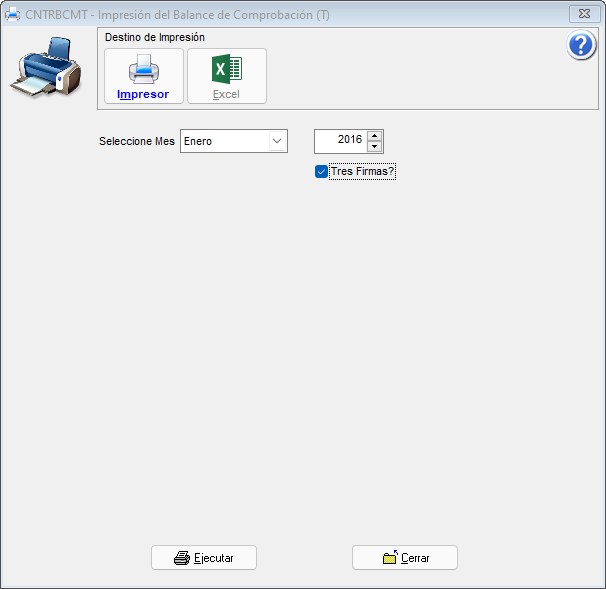The height and width of the screenshot is (589, 606).
Task: Click the Ejecutar button
Action: (x=204, y=558)
